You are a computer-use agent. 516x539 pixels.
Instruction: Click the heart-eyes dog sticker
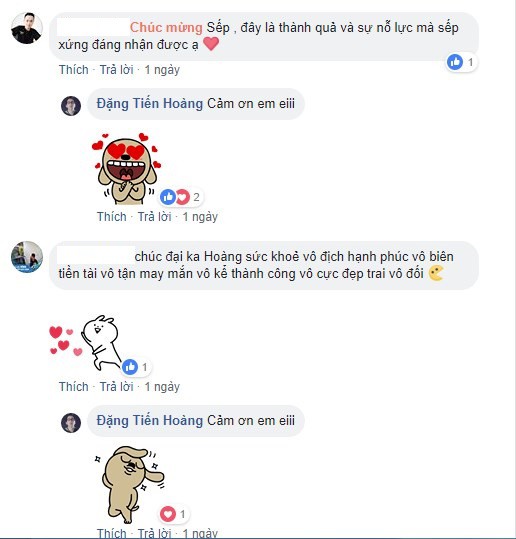tap(127, 168)
